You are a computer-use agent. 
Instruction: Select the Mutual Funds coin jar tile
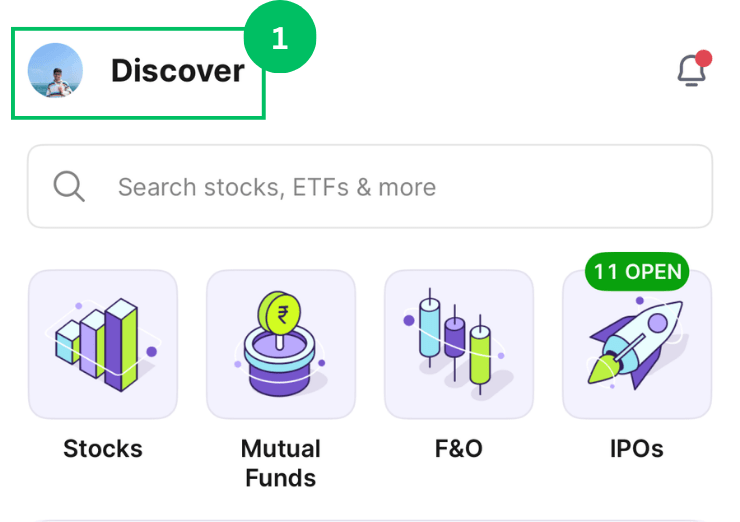281,344
